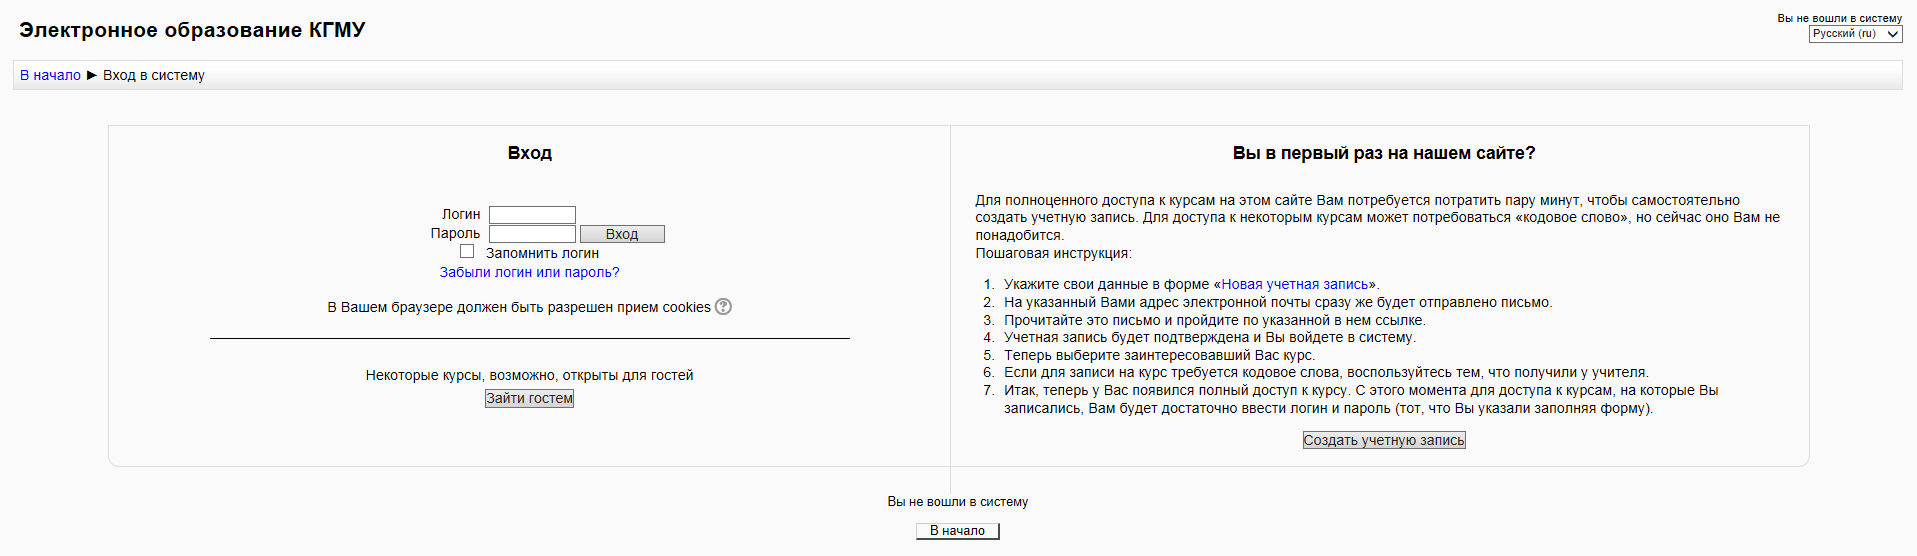1917x556 pixels.
Task: Click the Вход login button
Action: tap(622, 234)
